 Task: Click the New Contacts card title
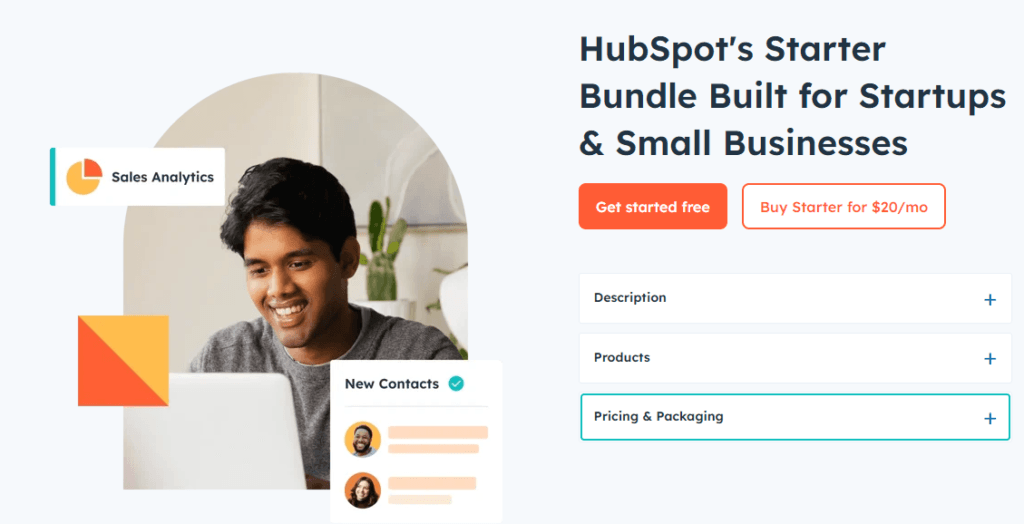pyautogui.click(x=392, y=384)
